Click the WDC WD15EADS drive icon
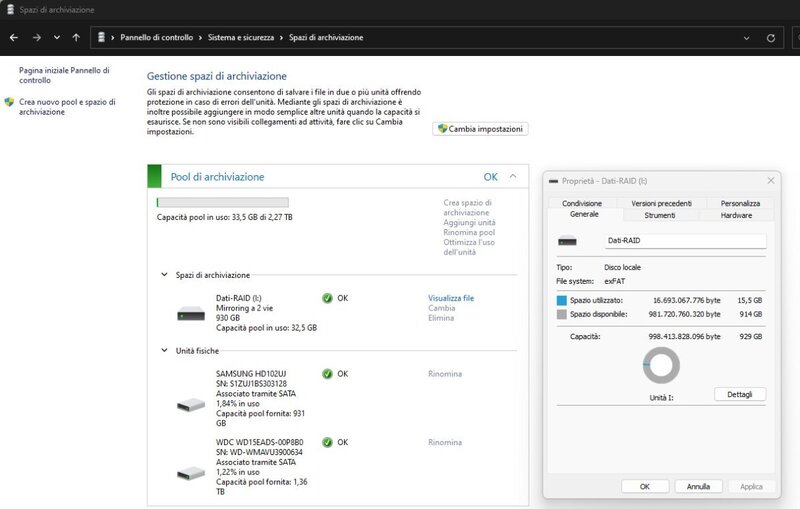The height and width of the screenshot is (509, 800). (x=191, y=473)
